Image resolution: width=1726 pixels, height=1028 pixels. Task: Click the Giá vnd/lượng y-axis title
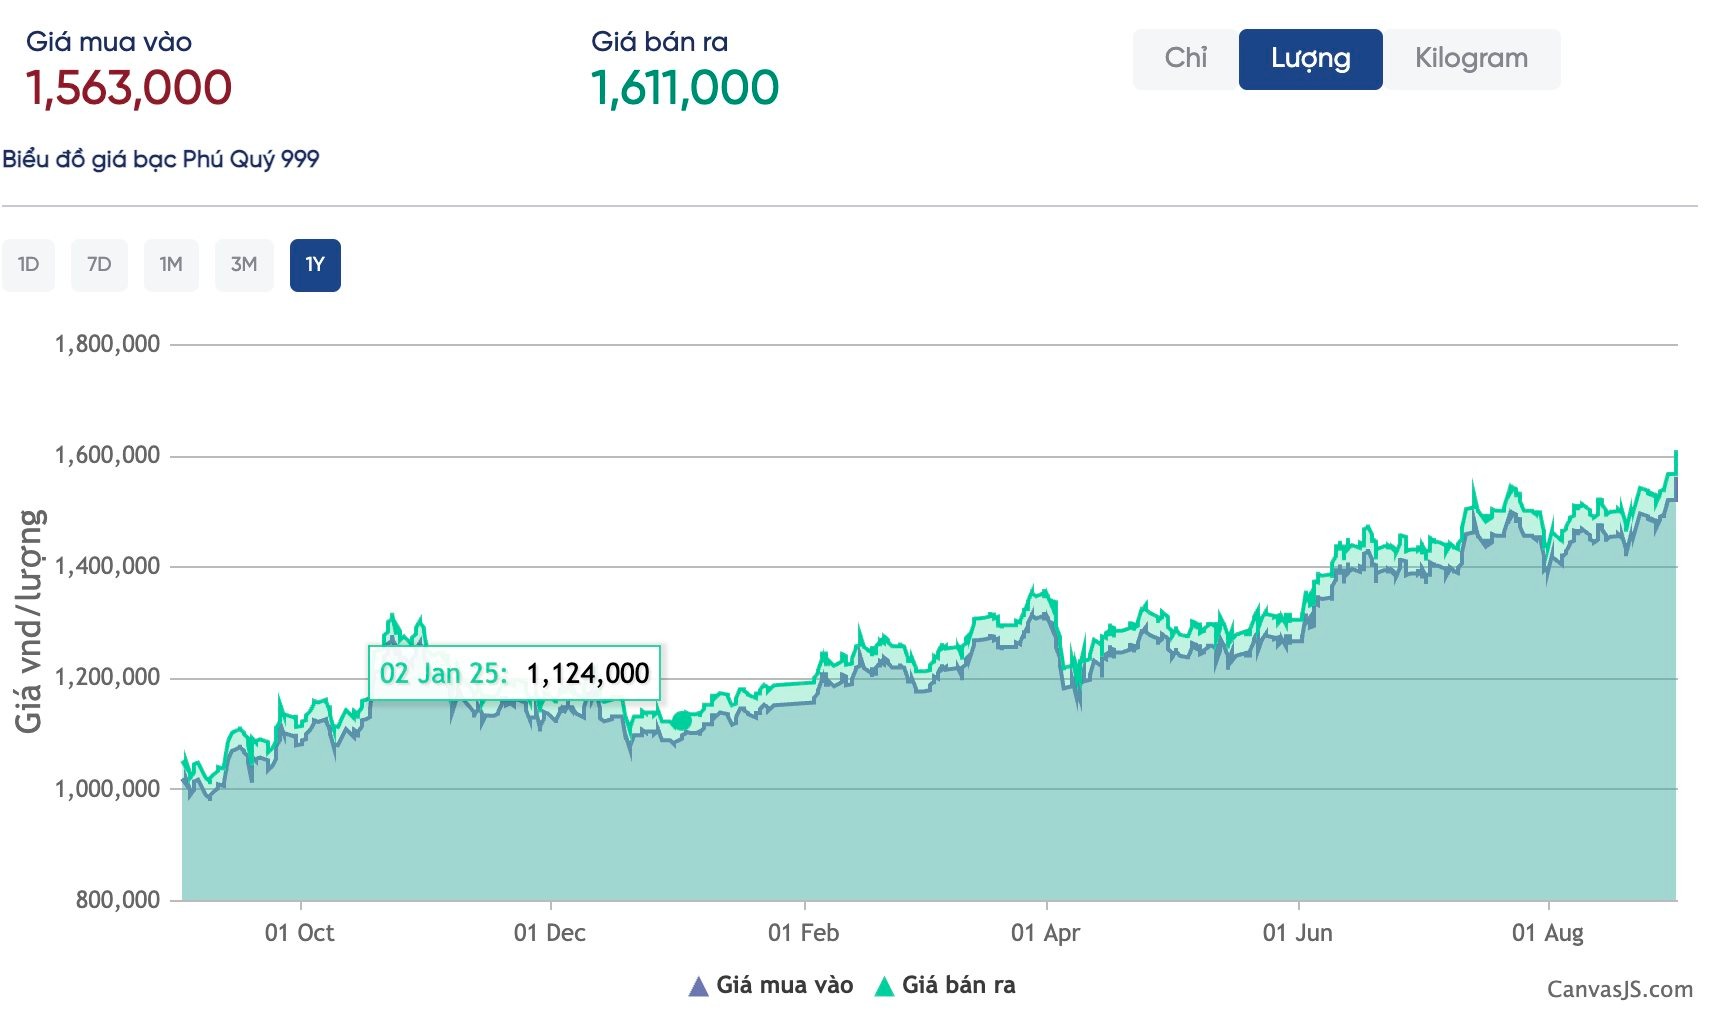(x=29, y=620)
